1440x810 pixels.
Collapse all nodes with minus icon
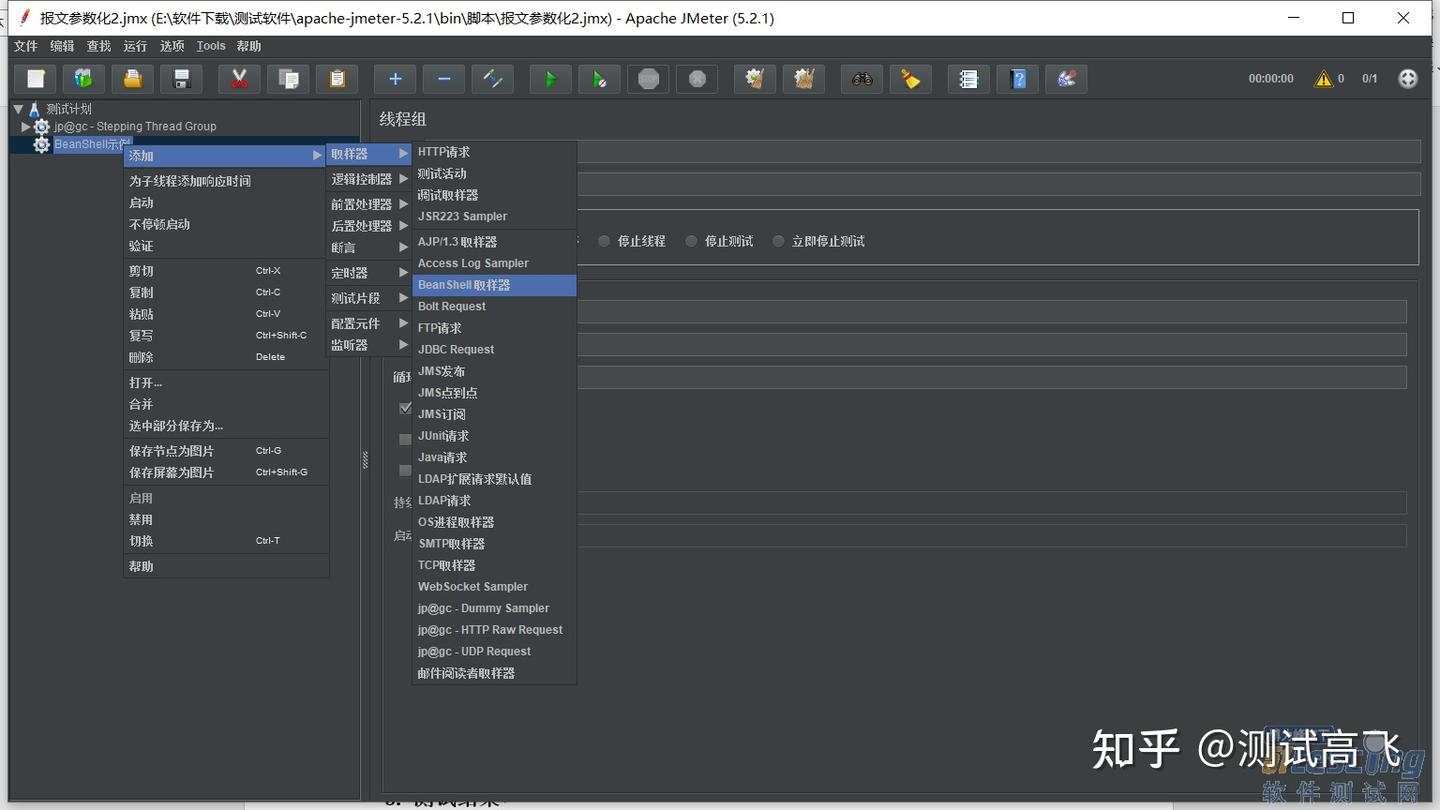[444, 79]
